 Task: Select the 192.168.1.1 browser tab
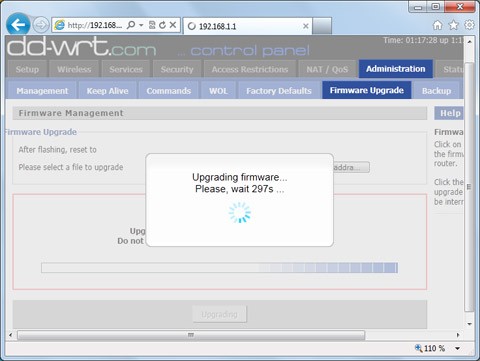tap(248, 26)
